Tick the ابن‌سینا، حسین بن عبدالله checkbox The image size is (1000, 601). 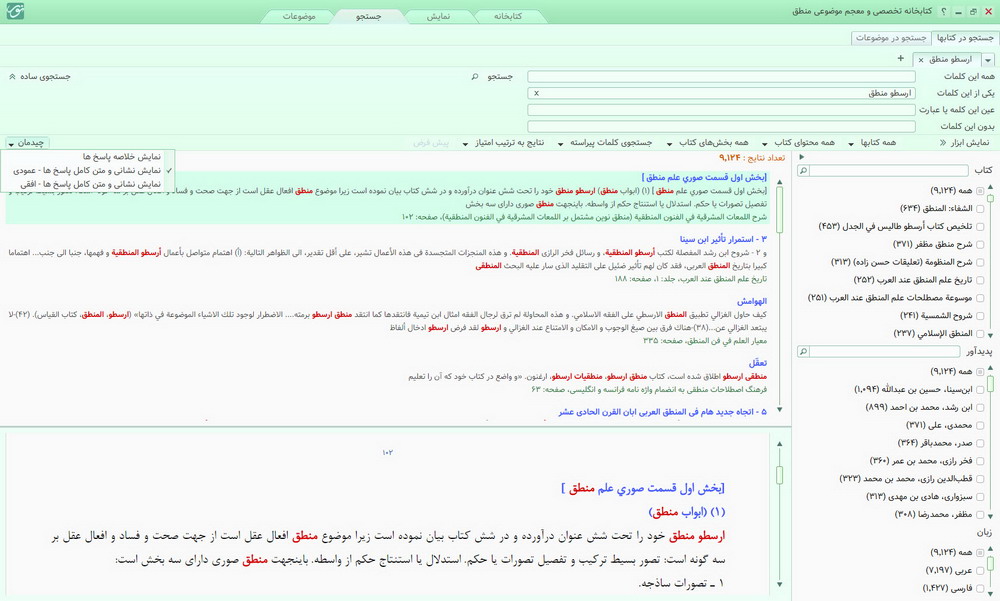point(980,390)
